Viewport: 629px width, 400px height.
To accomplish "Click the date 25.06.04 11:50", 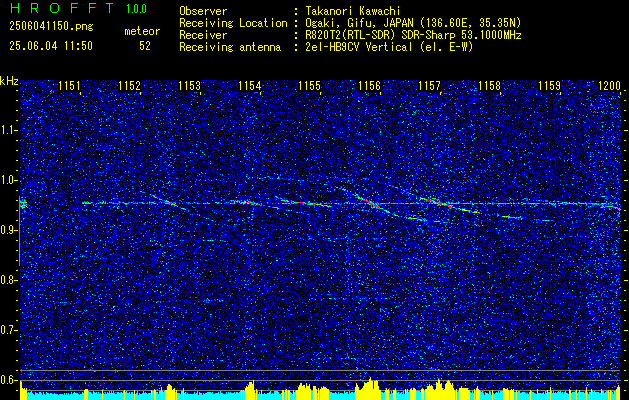I will pos(51,46).
